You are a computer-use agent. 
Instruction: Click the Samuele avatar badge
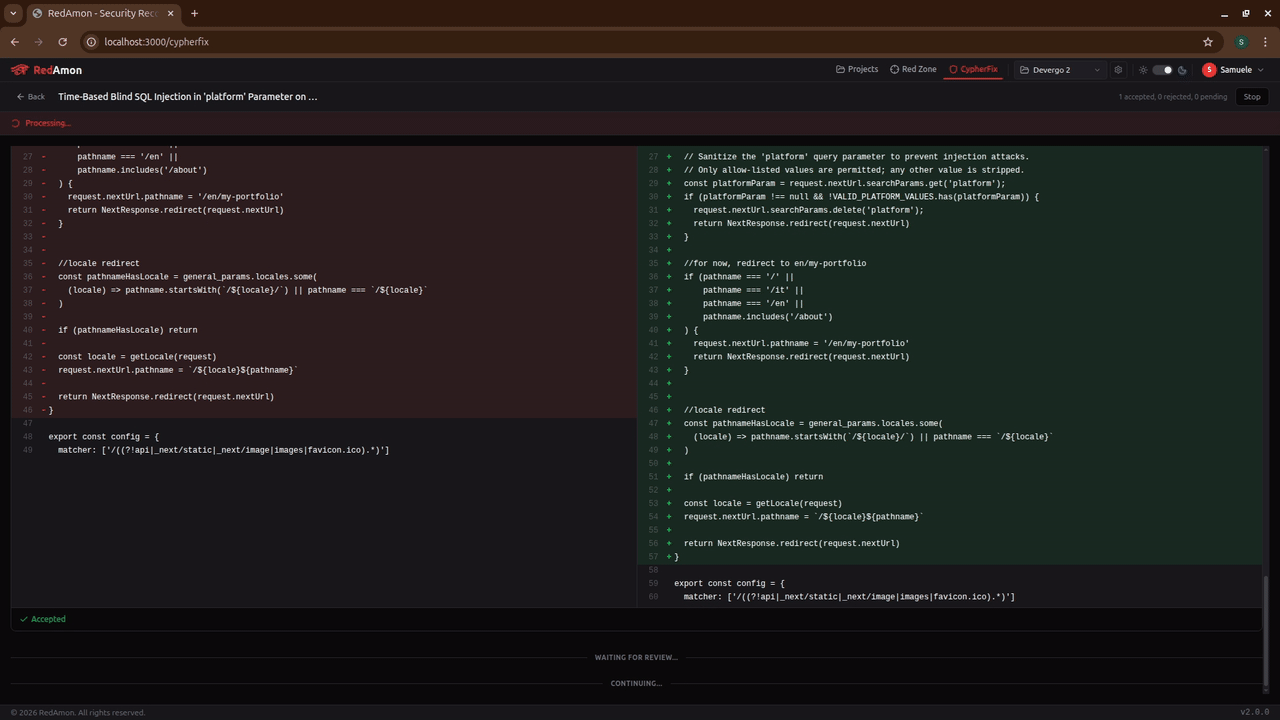coord(1208,69)
